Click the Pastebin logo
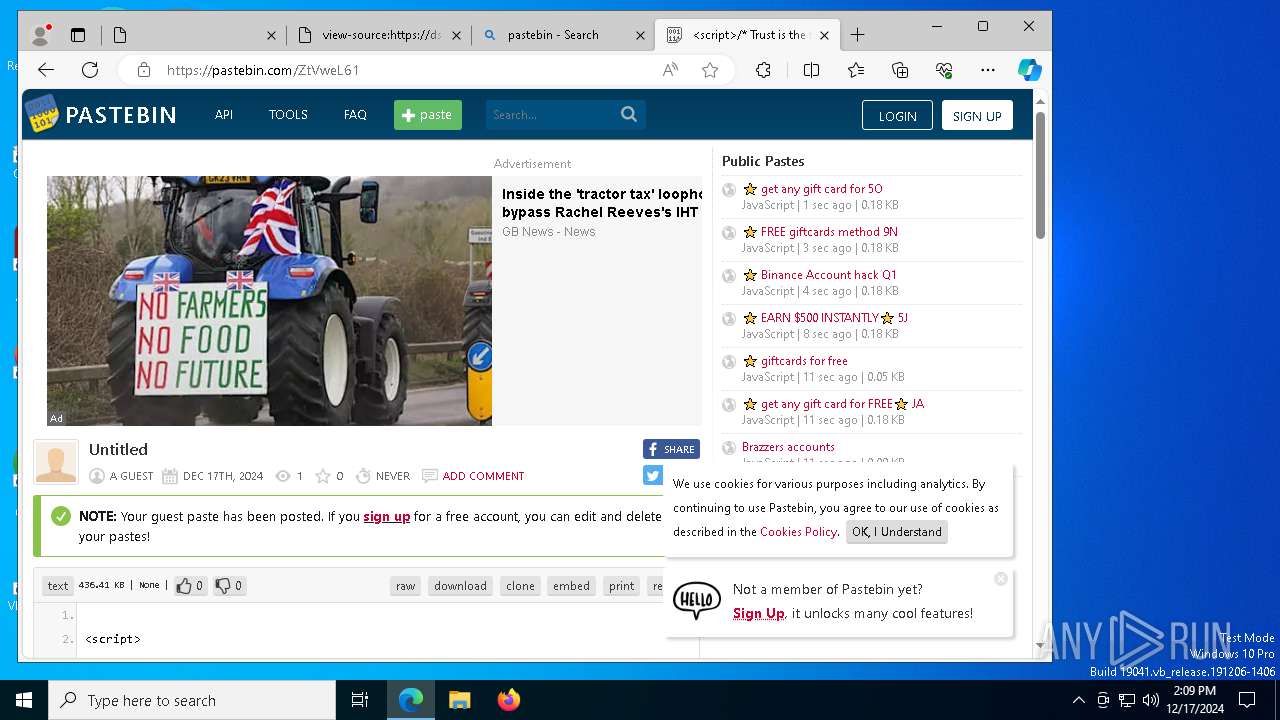The height and width of the screenshot is (720, 1280). 101,114
